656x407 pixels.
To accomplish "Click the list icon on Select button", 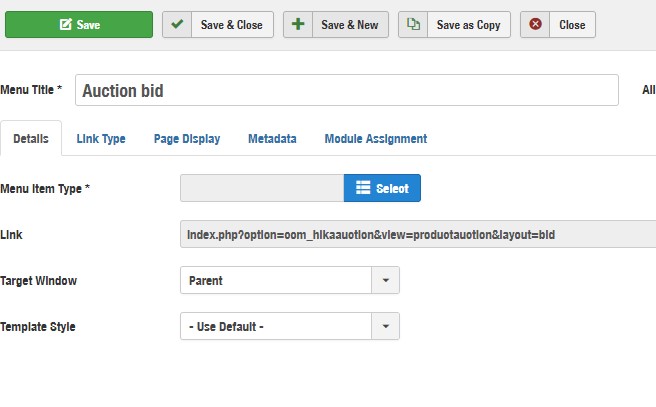I will (362, 188).
